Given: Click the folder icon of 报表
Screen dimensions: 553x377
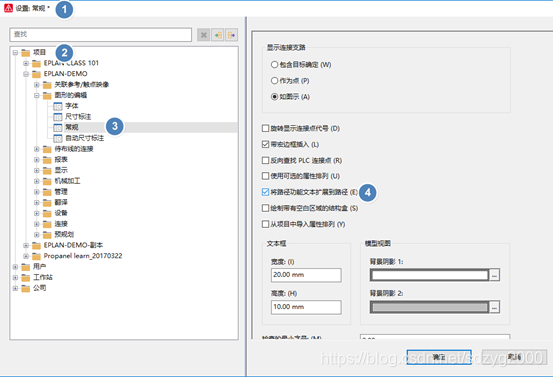Looking at the screenshot, I should (47, 160).
